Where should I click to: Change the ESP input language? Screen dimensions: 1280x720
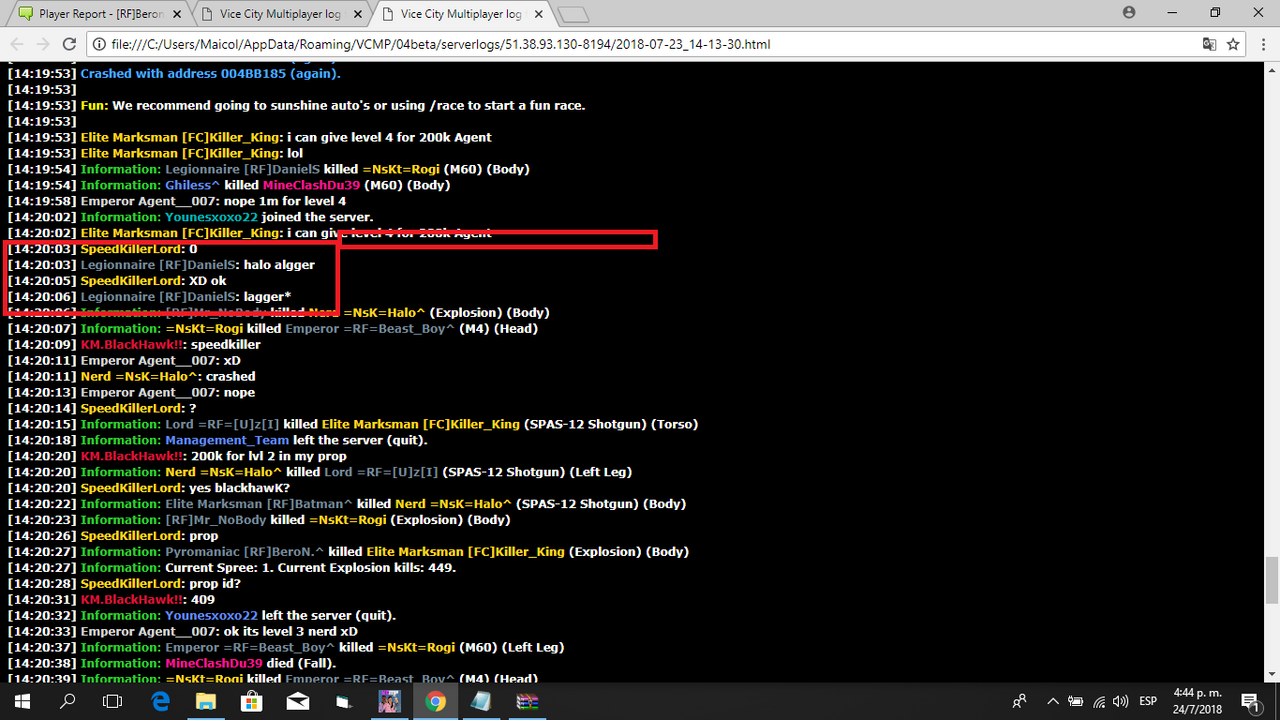click(x=1149, y=702)
